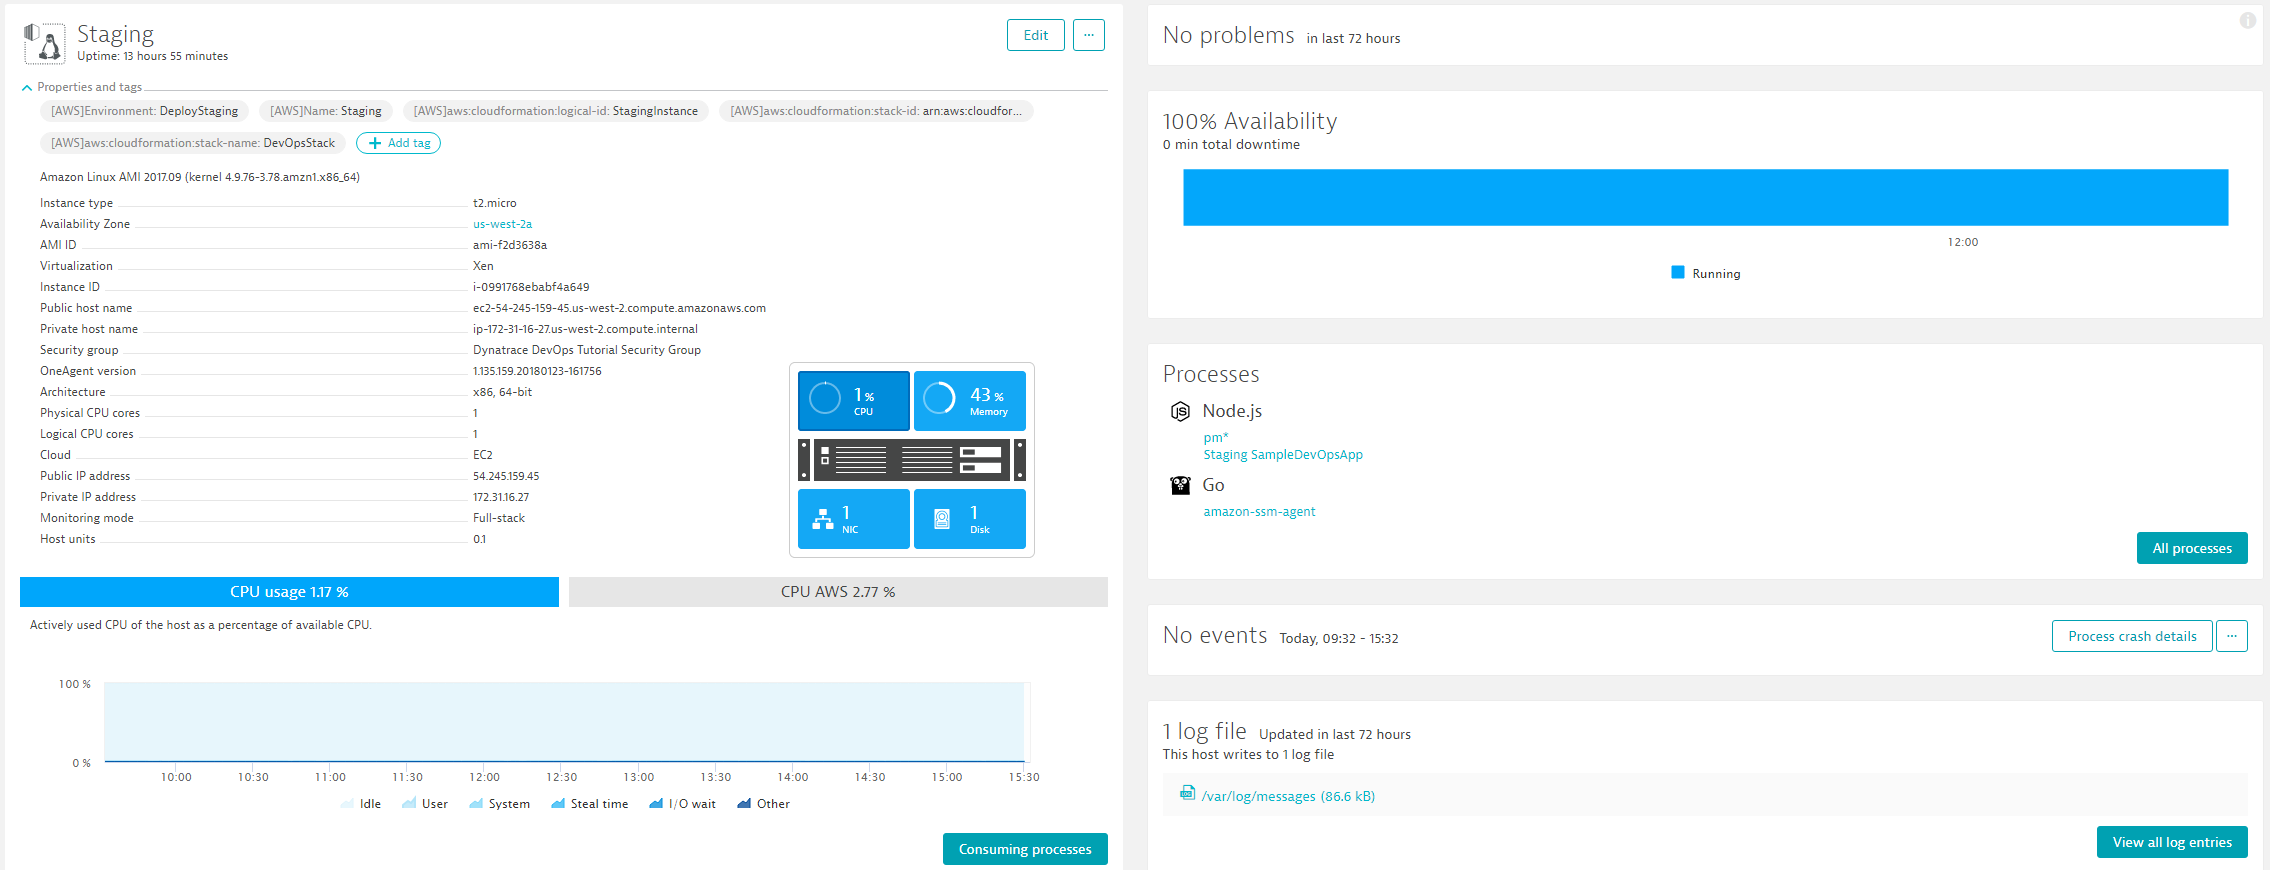Switch to the CPU usage 1.17 % tab
Image resolution: width=2270 pixels, height=870 pixels.
click(289, 592)
